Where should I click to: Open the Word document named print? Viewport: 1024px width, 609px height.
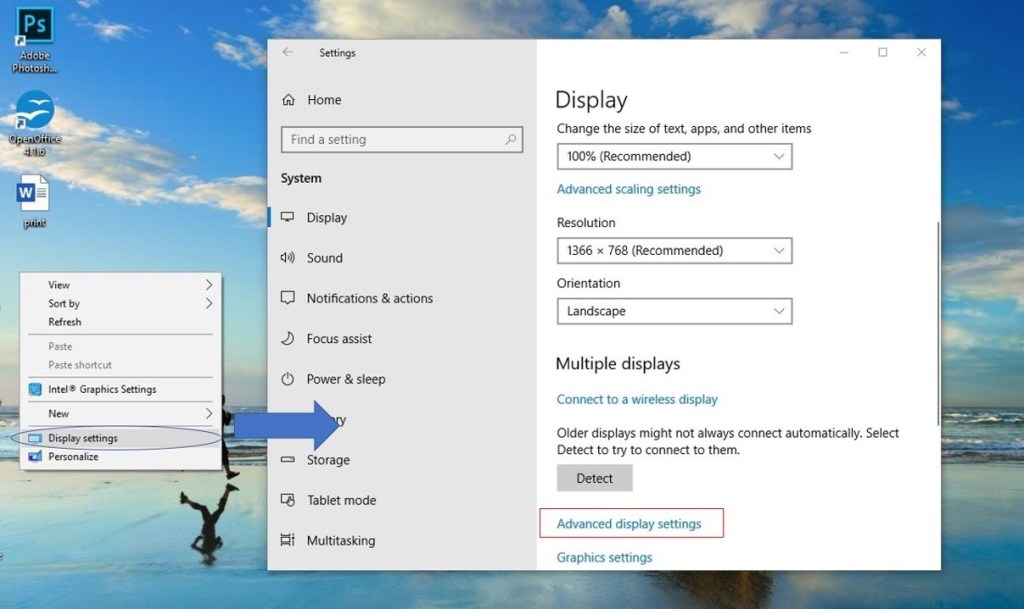[x=34, y=192]
